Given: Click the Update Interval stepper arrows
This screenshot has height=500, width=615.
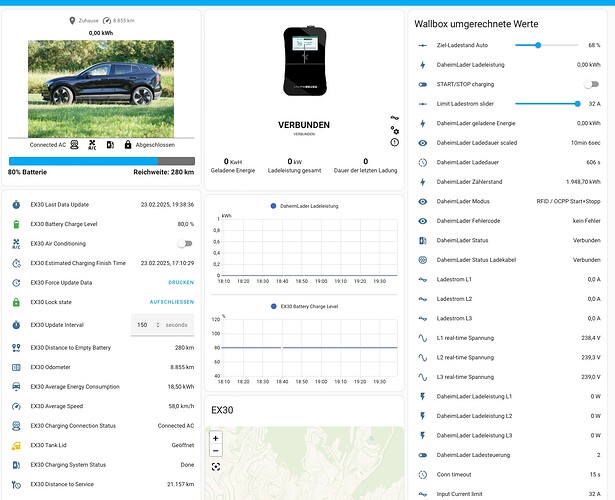Looking at the screenshot, I should click(158, 325).
